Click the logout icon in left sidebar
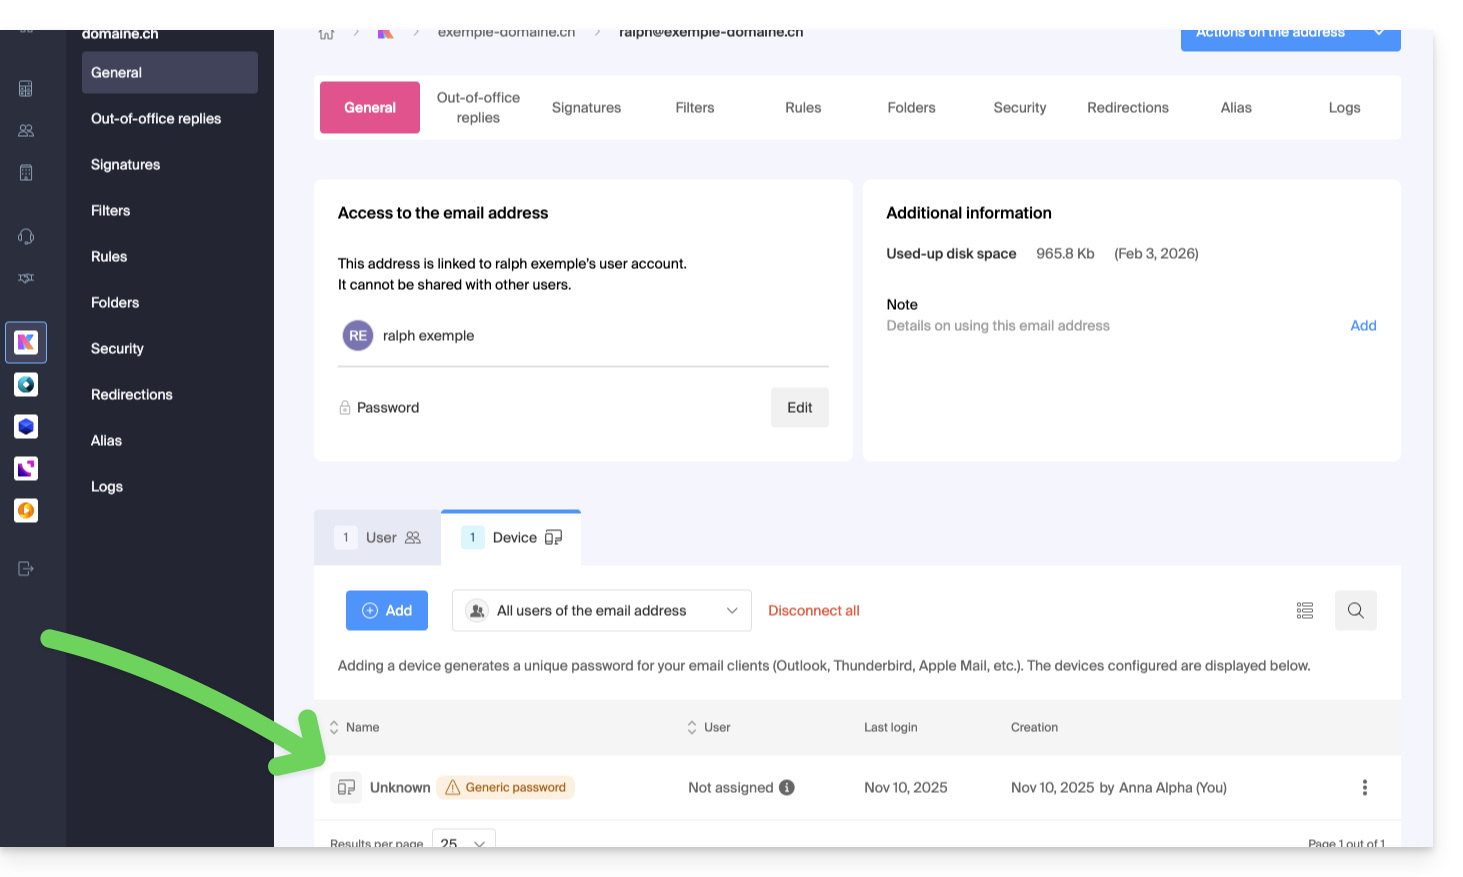This screenshot has width=1463, height=877. [x=26, y=569]
